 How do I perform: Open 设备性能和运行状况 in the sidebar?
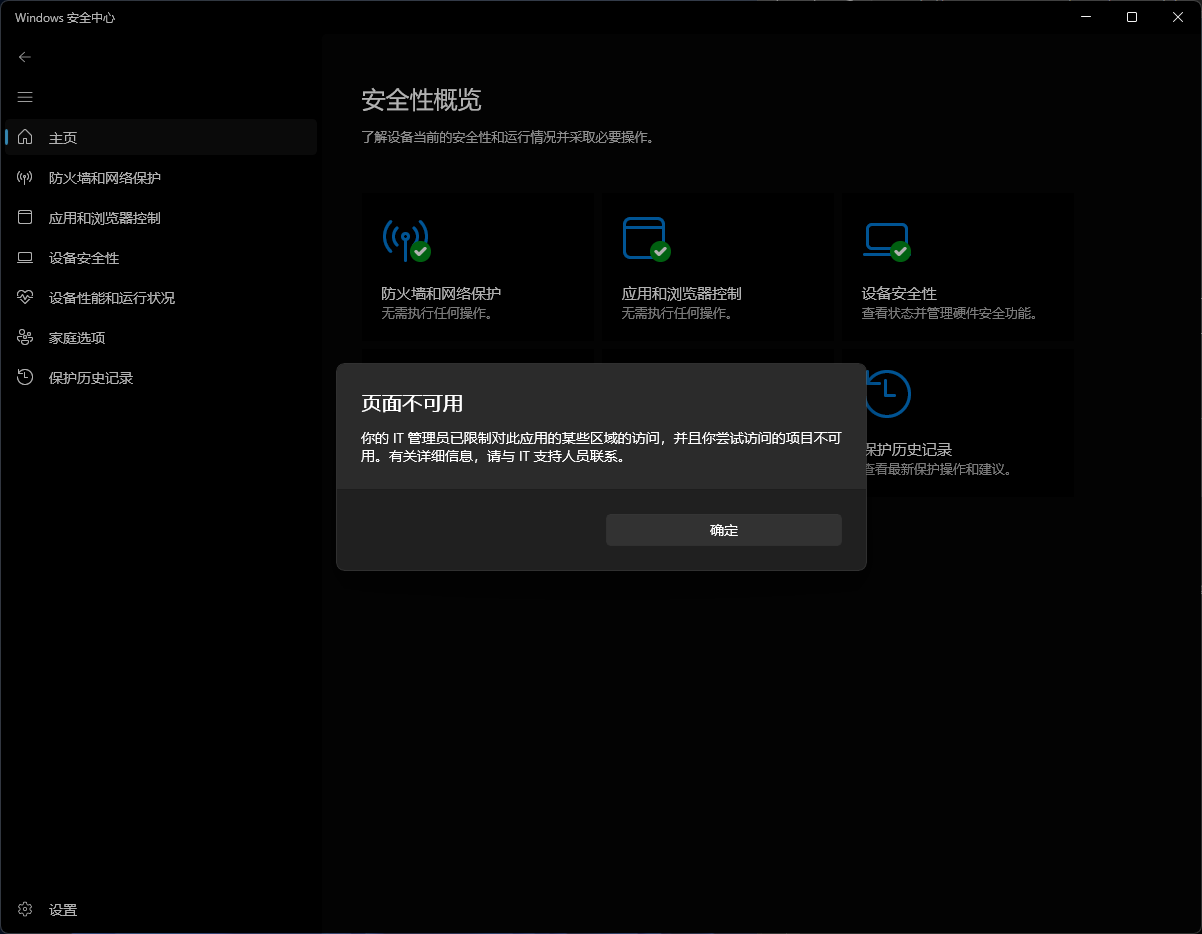(112, 298)
